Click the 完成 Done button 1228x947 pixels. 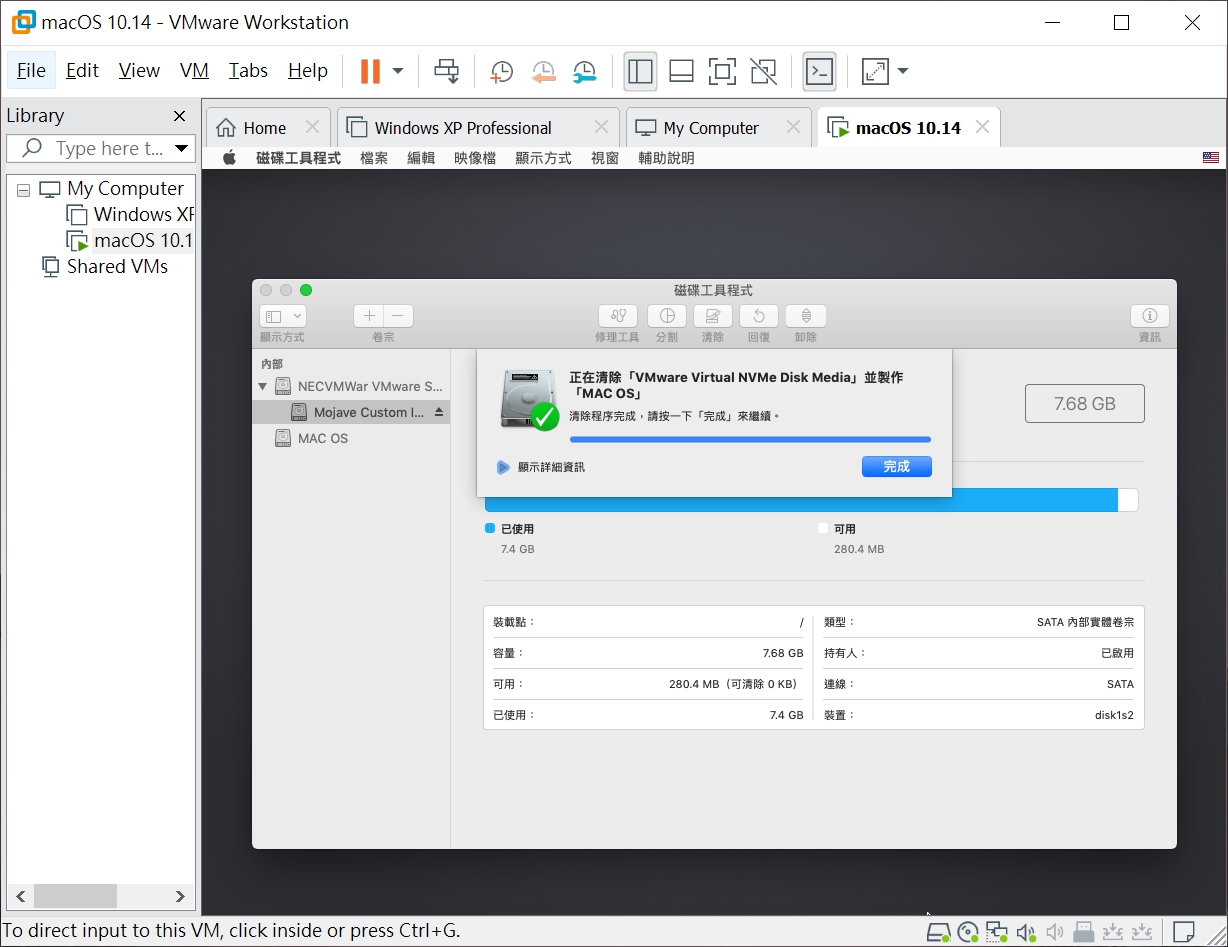pyautogui.click(x=897, y=467)
